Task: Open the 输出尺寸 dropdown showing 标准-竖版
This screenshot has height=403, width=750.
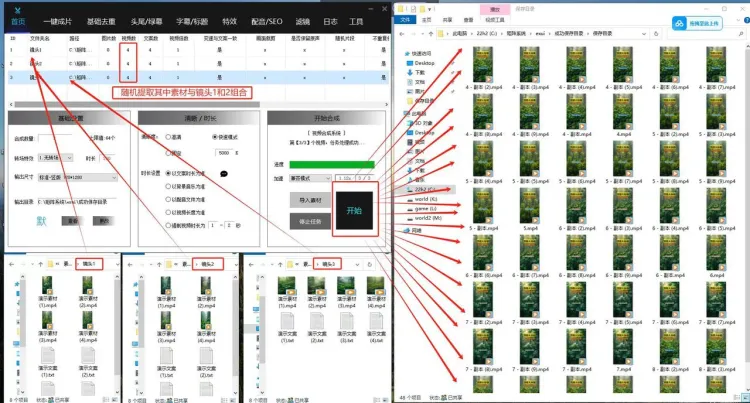Action: [77, 177]
